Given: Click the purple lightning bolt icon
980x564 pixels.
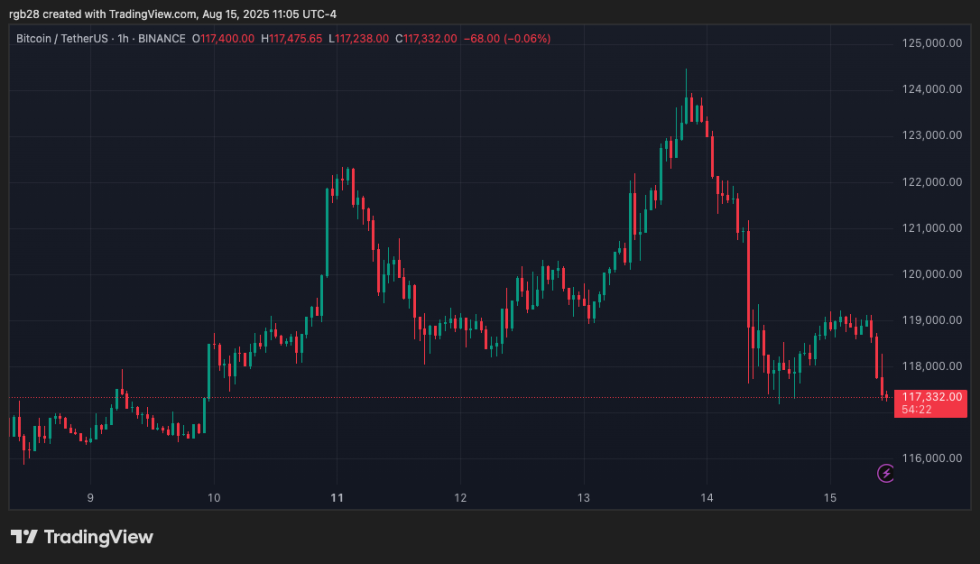Looking at the screenshot, I should (885, 473).
